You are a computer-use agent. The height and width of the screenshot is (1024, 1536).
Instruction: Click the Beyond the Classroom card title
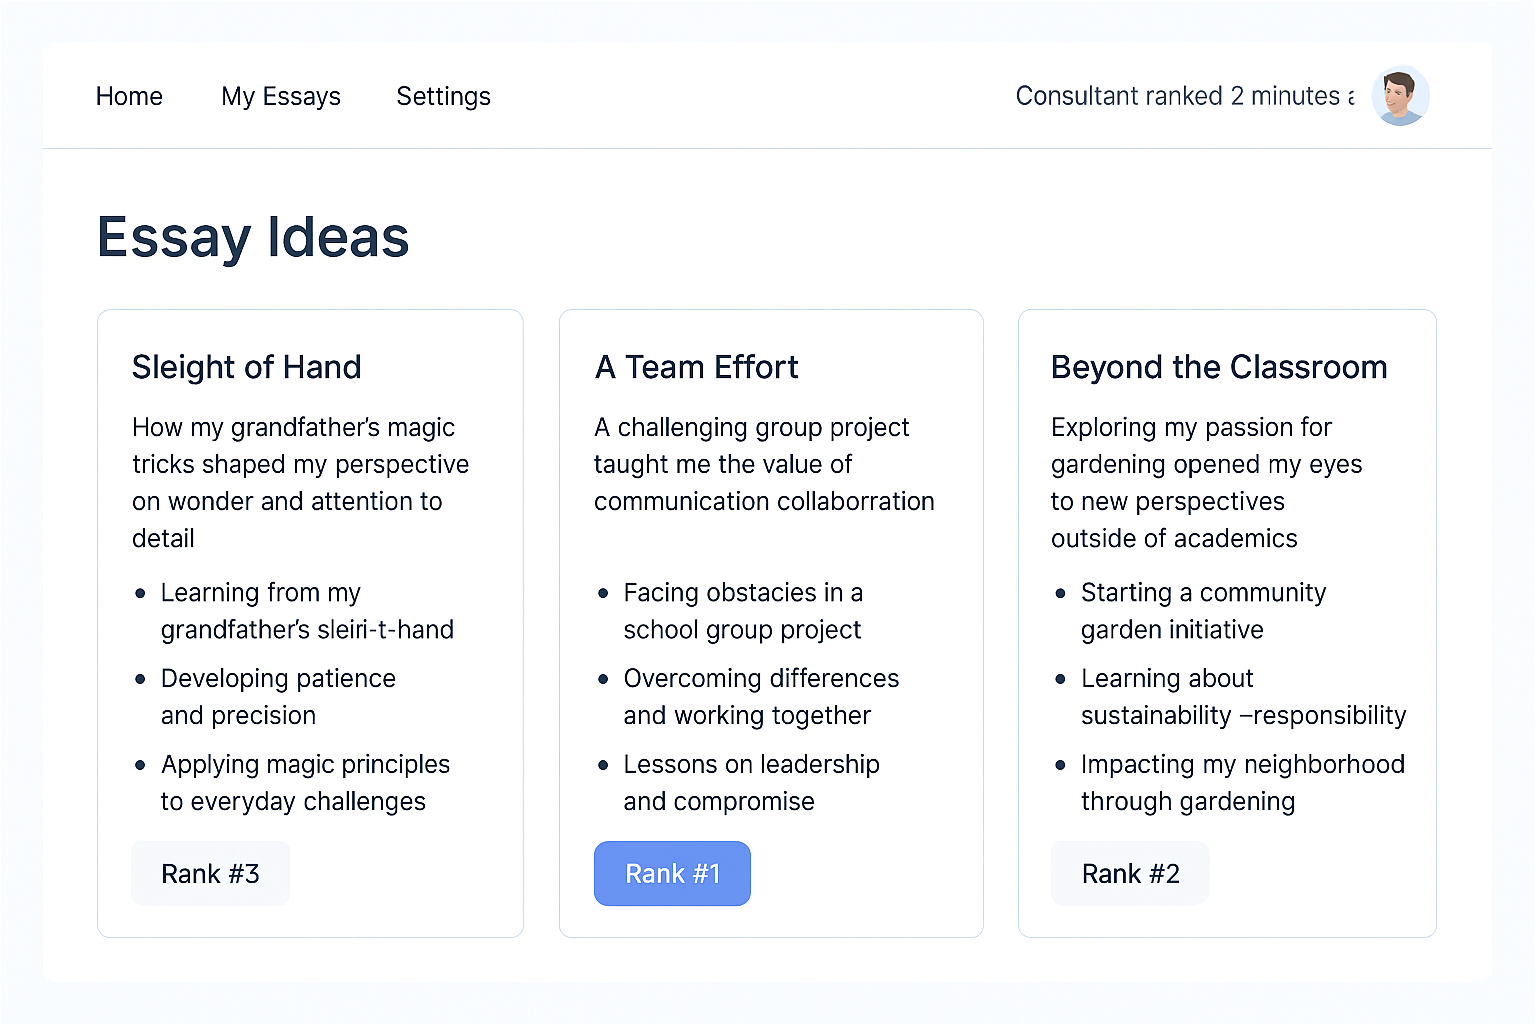[1219, 367]
